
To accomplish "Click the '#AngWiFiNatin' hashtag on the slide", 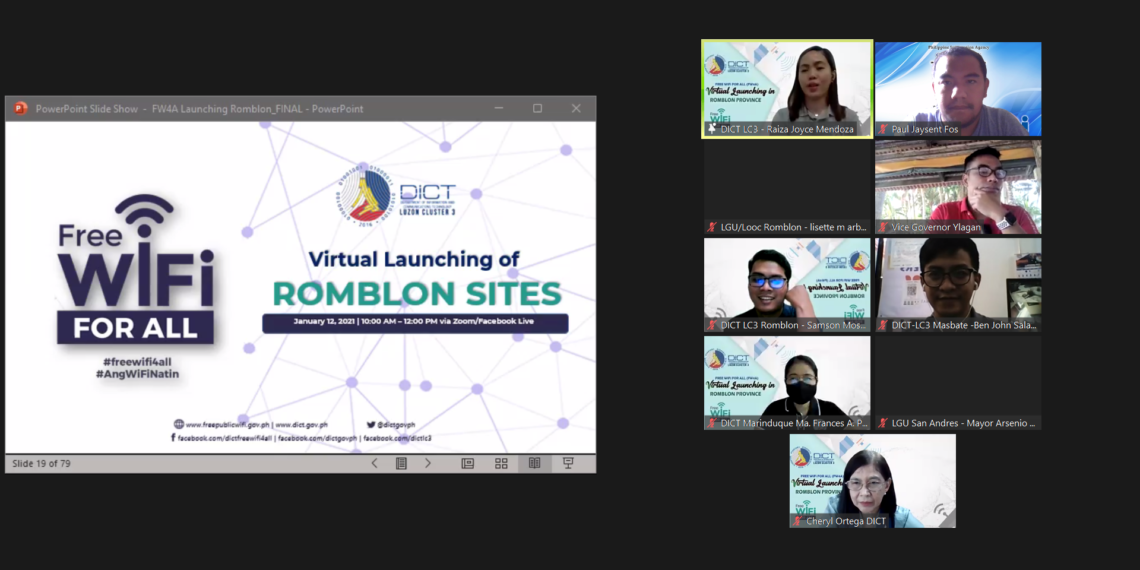I will (x=137, y=374).
